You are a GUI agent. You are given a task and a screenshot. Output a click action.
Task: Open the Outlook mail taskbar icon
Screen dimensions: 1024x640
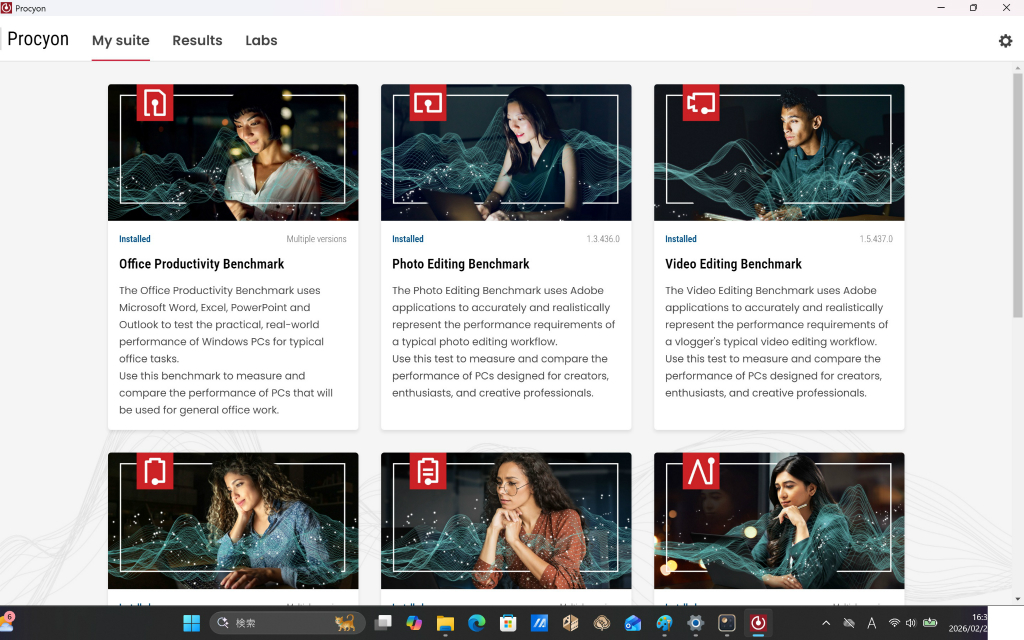pos(633,623)
